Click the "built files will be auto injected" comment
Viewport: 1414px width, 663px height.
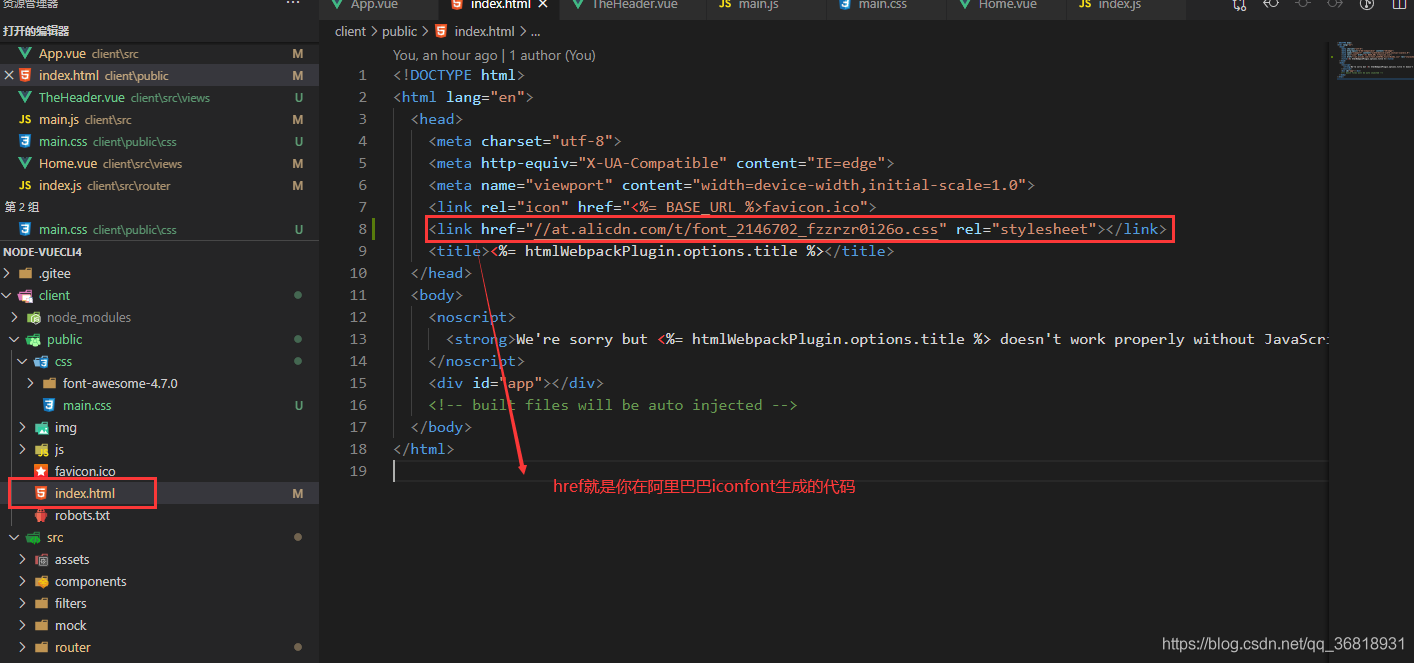pyautogui.click(x=613, y=405)
